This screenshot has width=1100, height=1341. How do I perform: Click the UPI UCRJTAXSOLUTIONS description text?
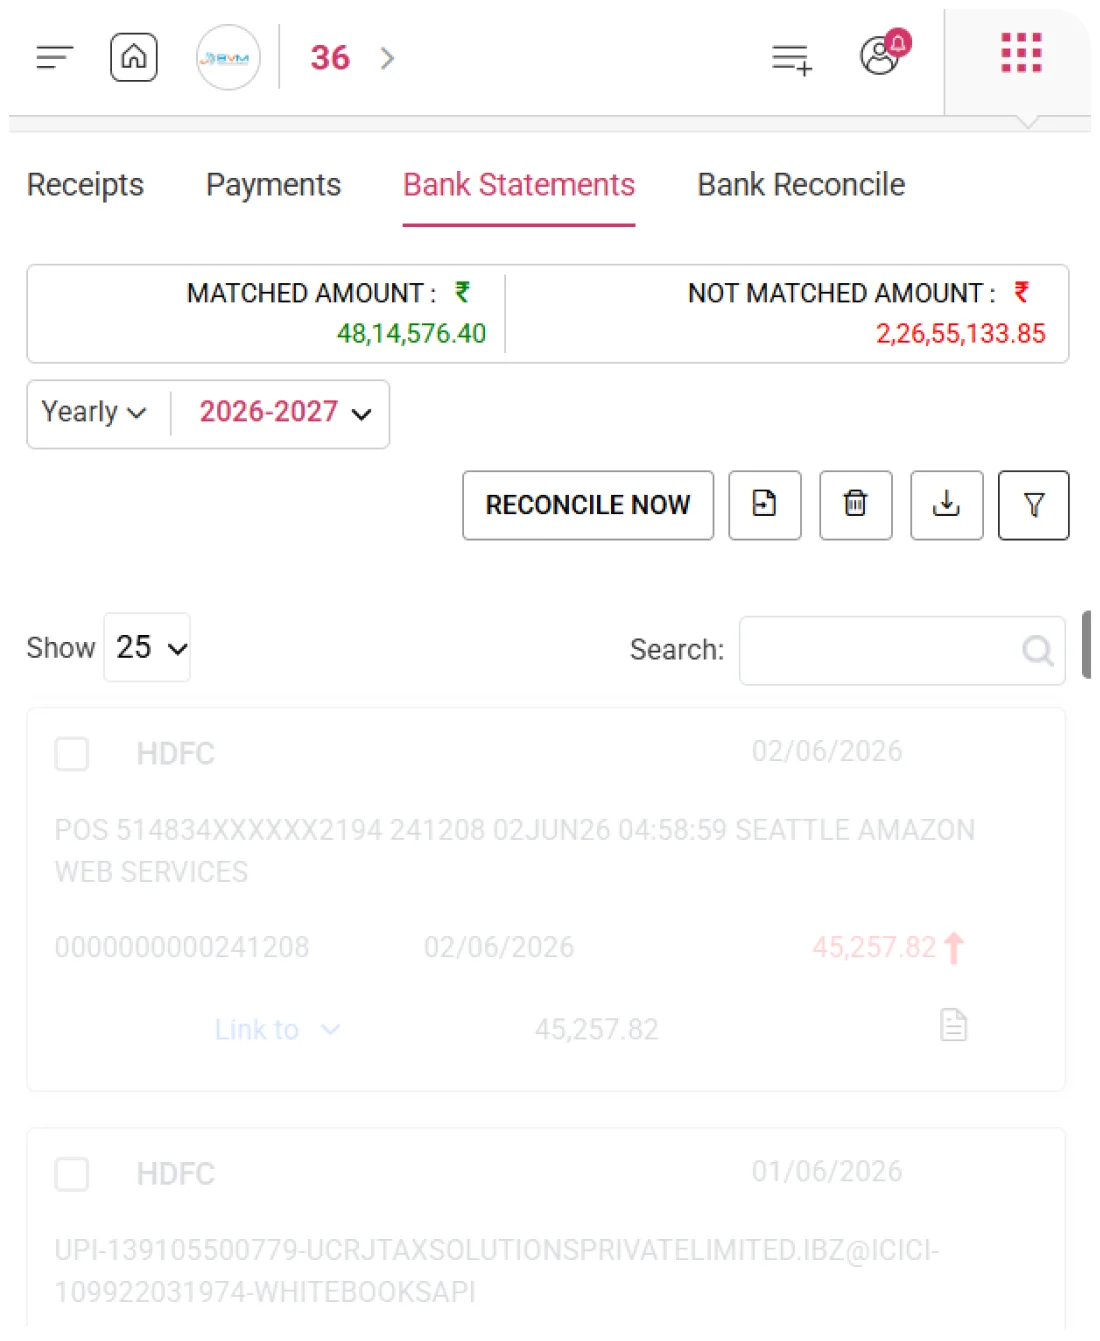[x=497, y=1271]
